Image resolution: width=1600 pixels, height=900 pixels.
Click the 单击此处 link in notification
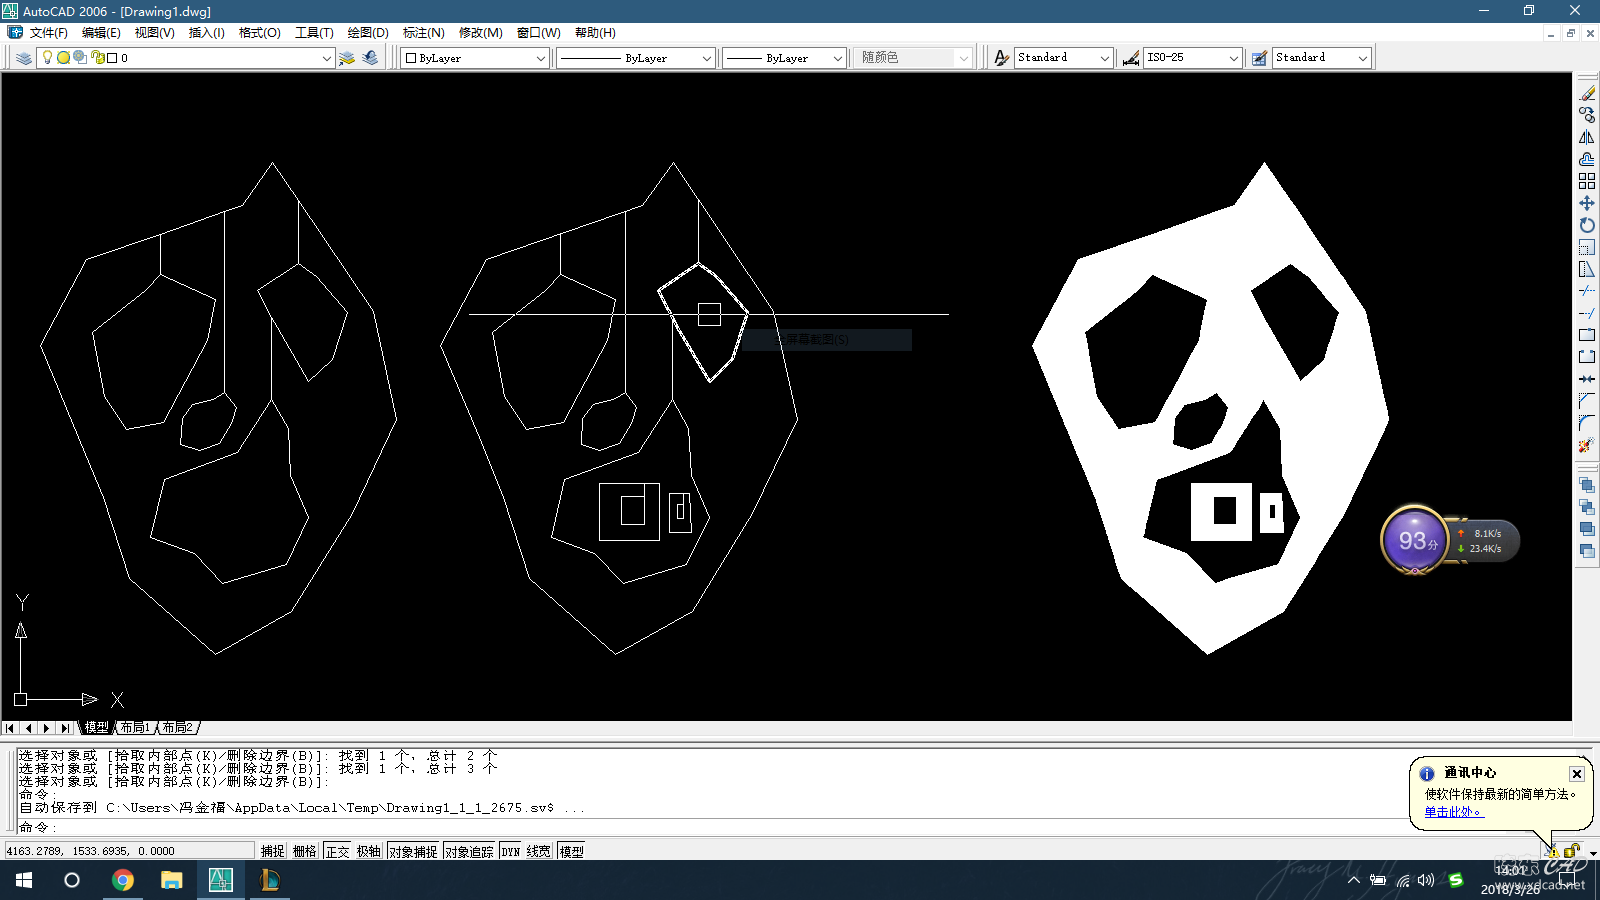(x=1453, y=812)
